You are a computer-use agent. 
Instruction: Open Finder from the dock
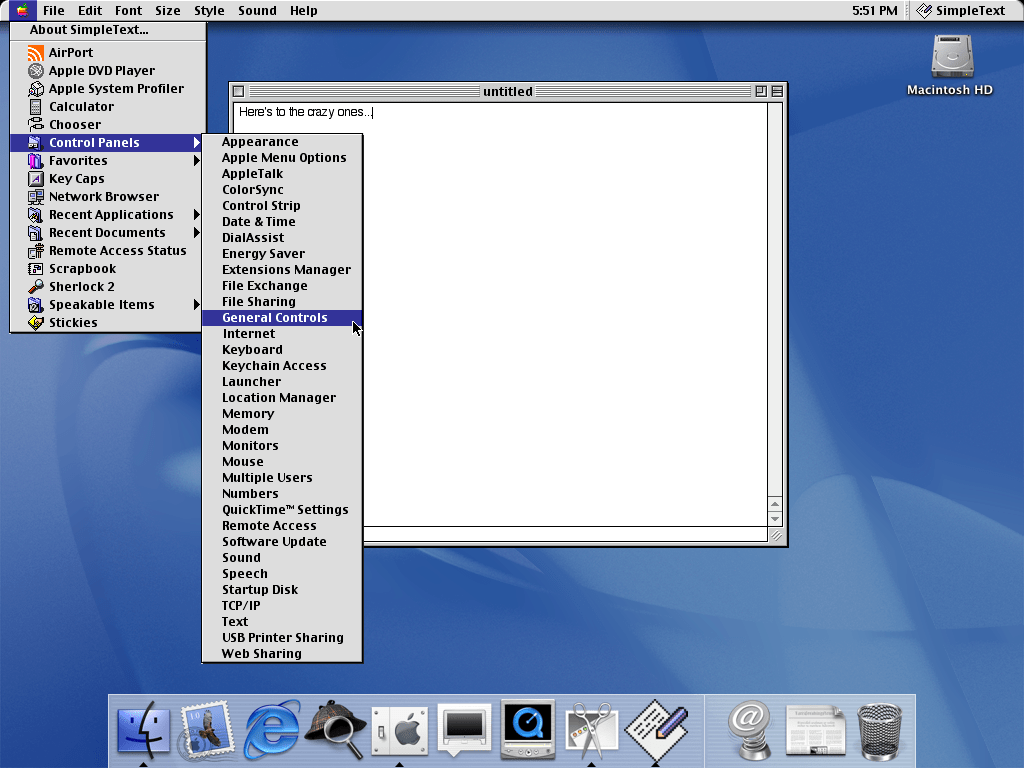[x=144, y=729]
